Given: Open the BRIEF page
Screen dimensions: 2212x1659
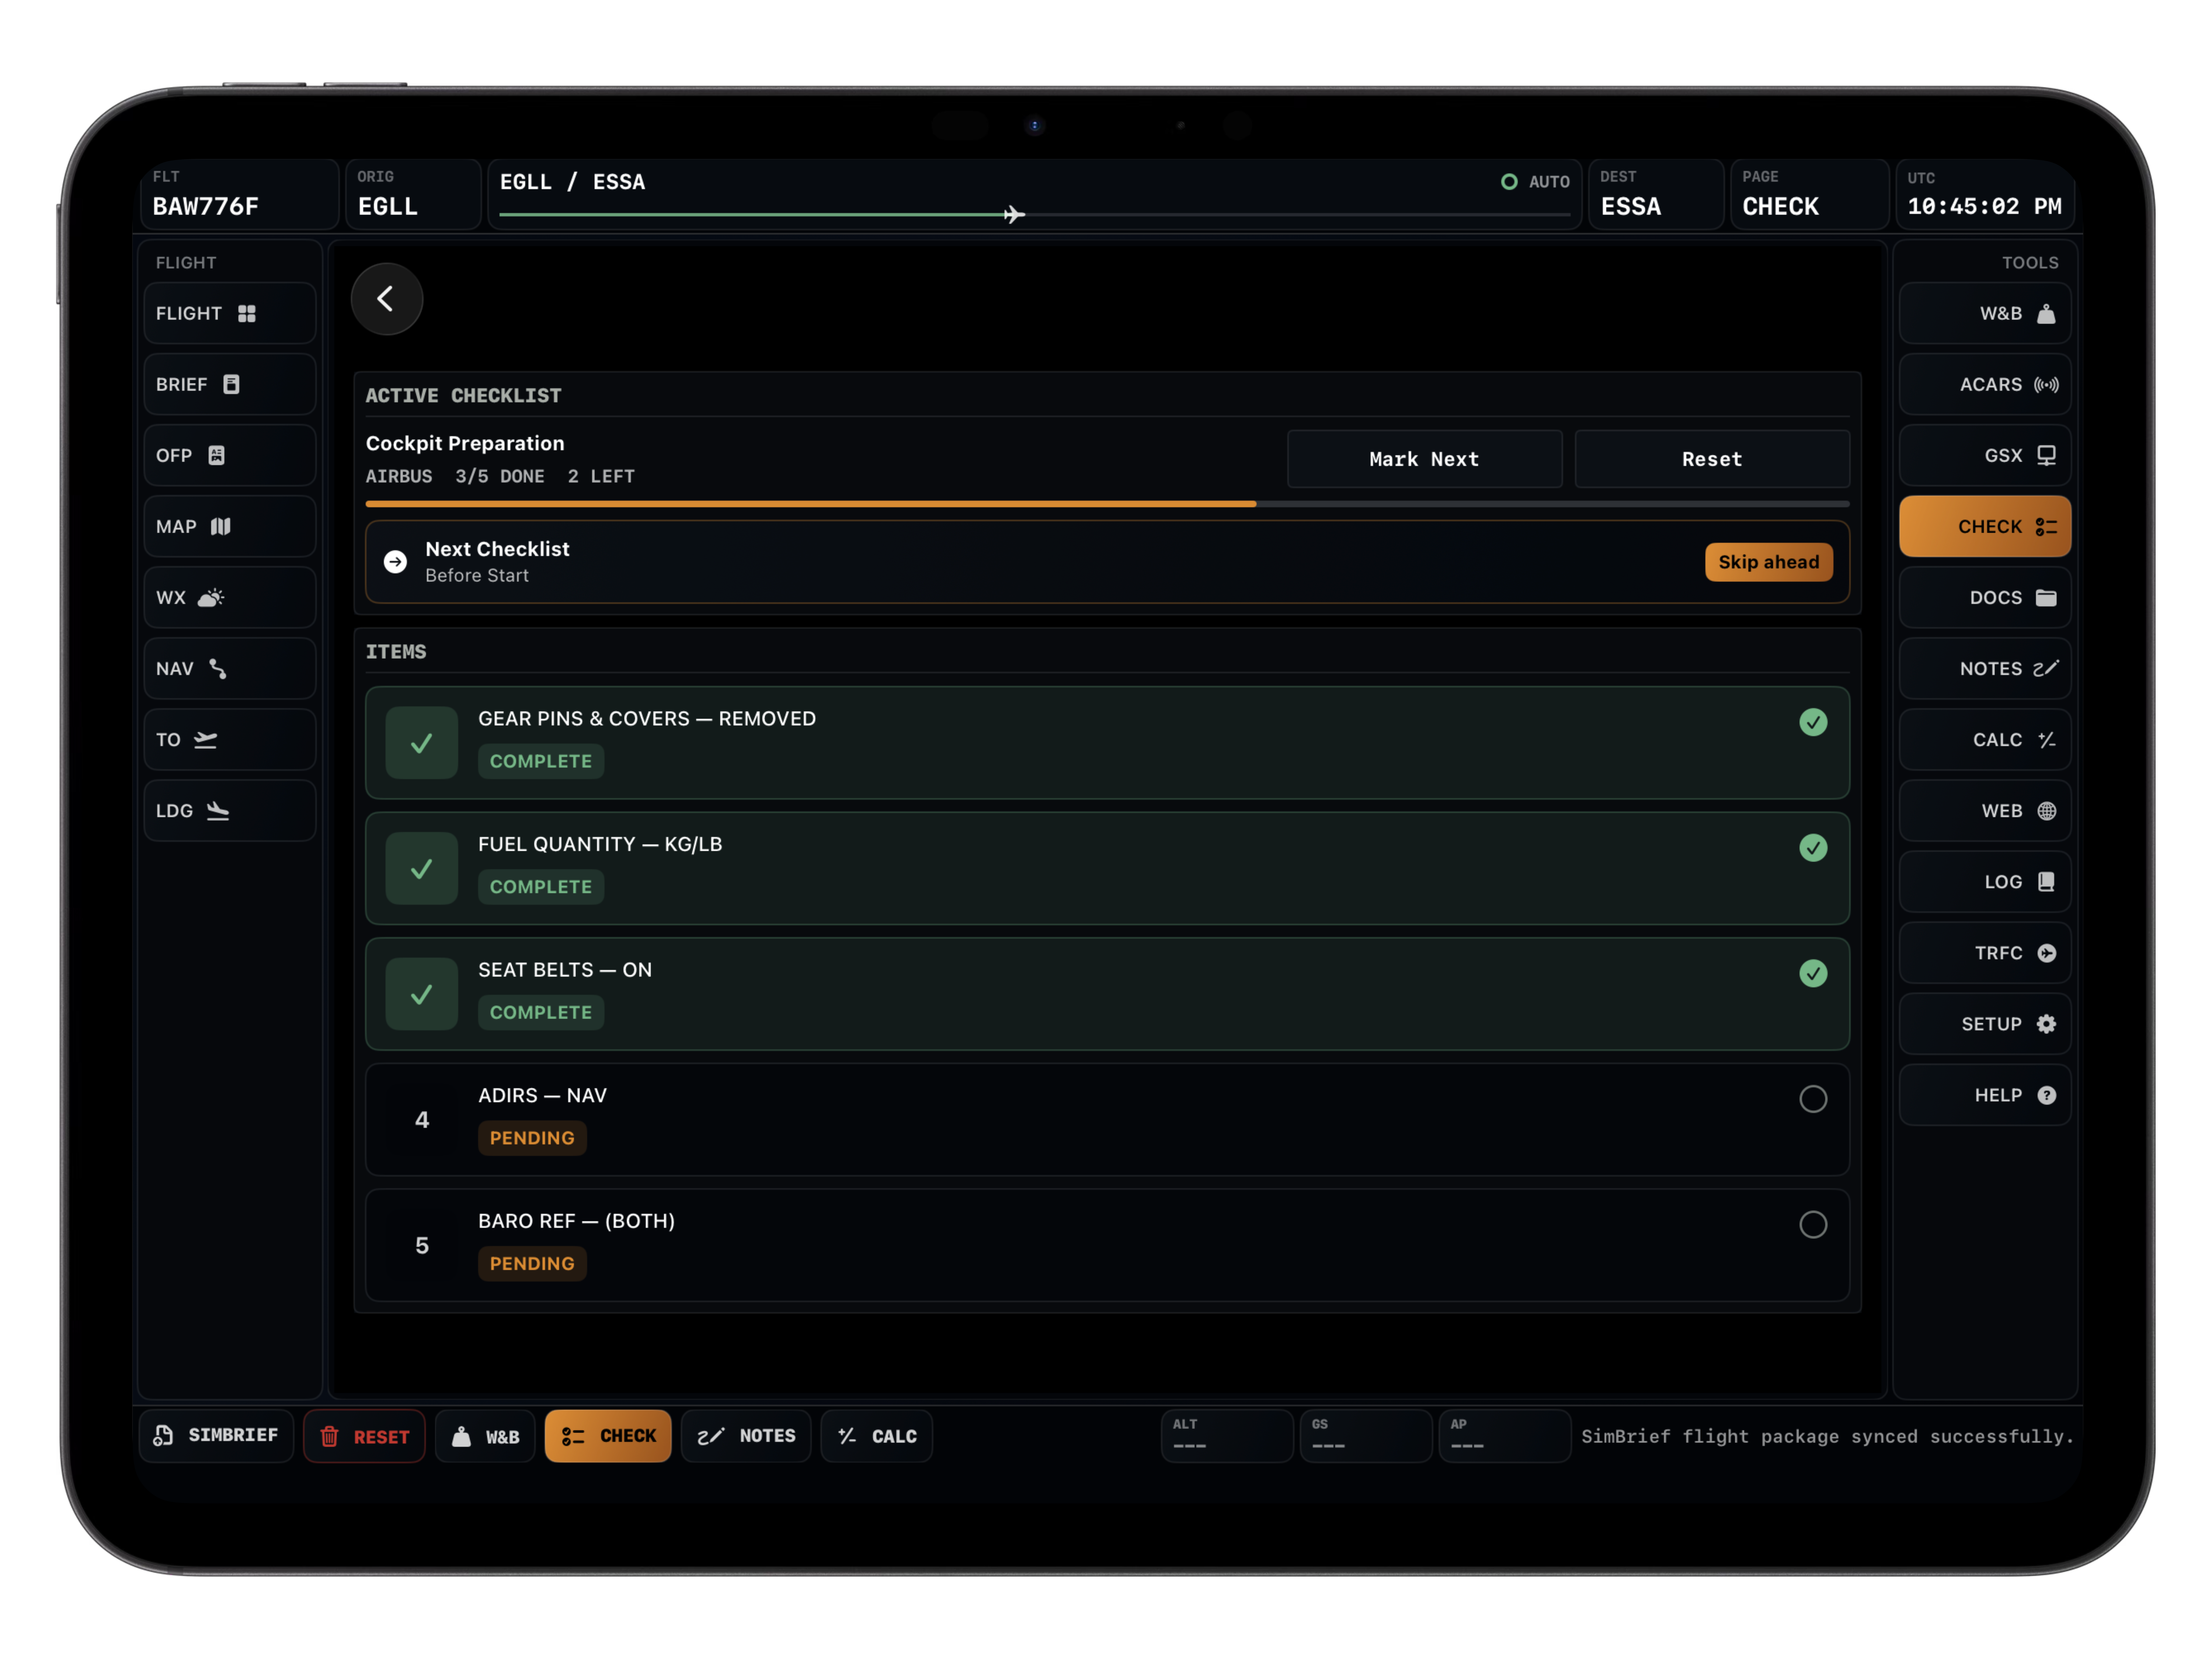Looking at the screenshot, I should point(230,385).
